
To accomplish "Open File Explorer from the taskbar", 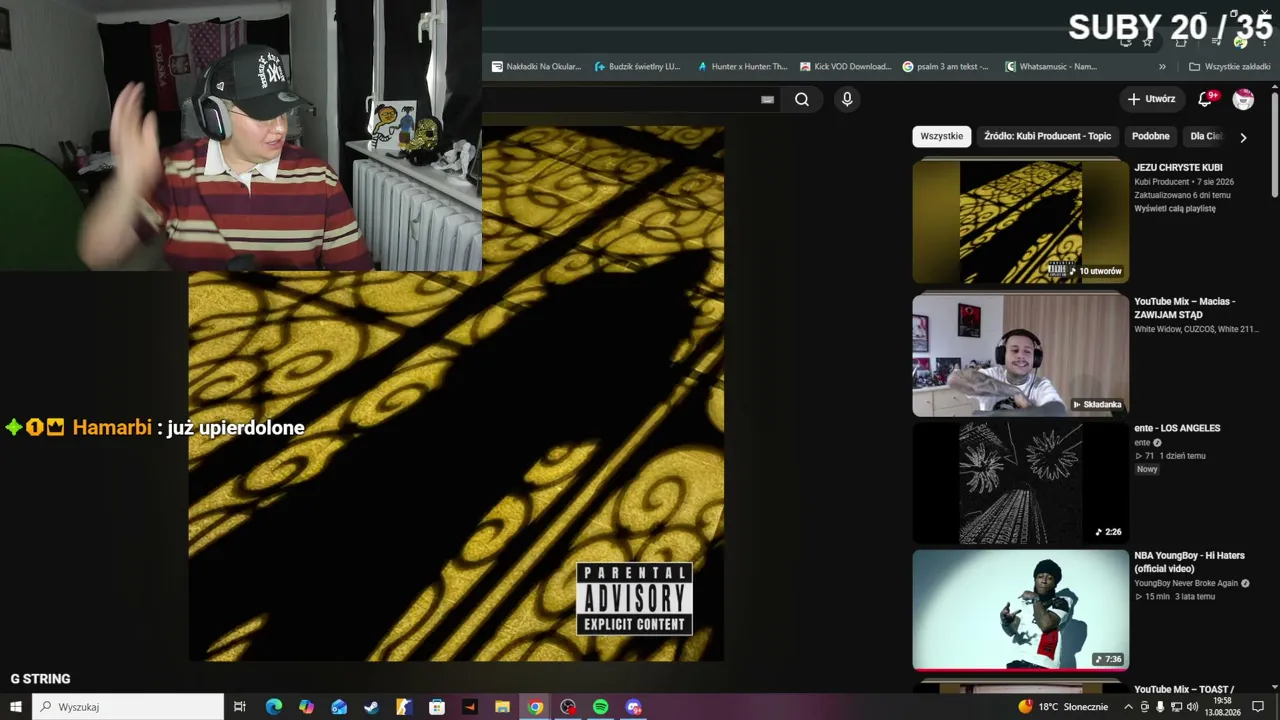I will coord(502,707).
